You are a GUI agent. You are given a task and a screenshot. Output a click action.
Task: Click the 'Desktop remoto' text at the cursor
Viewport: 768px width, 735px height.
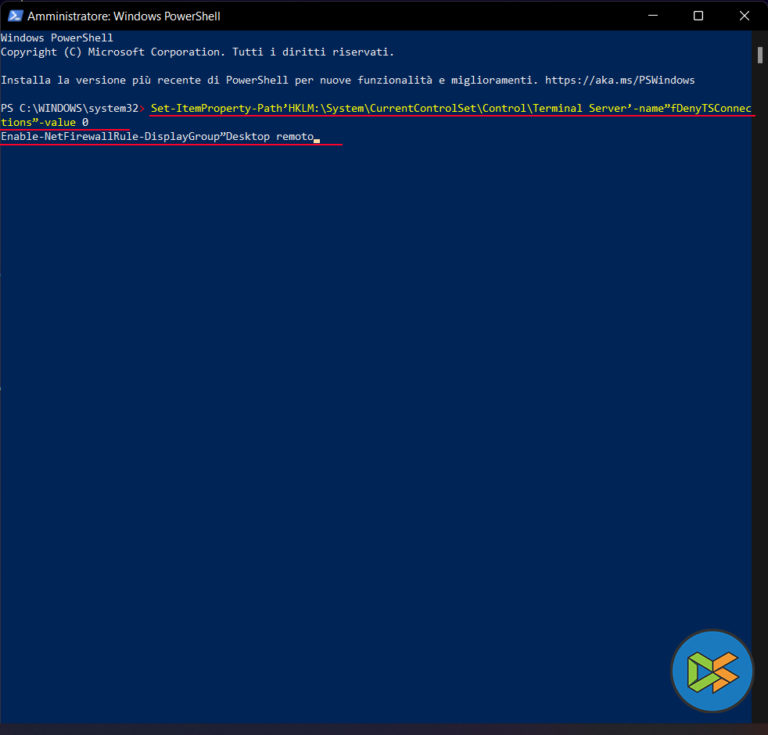pyautogui.click(x=269, y=137)
